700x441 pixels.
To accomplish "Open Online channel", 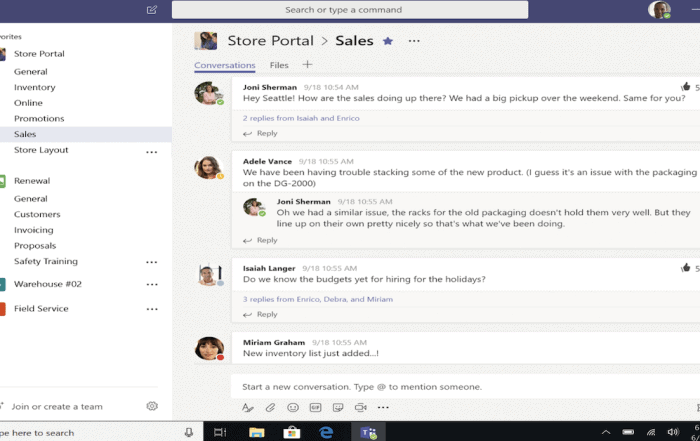I will pos(28,103).
